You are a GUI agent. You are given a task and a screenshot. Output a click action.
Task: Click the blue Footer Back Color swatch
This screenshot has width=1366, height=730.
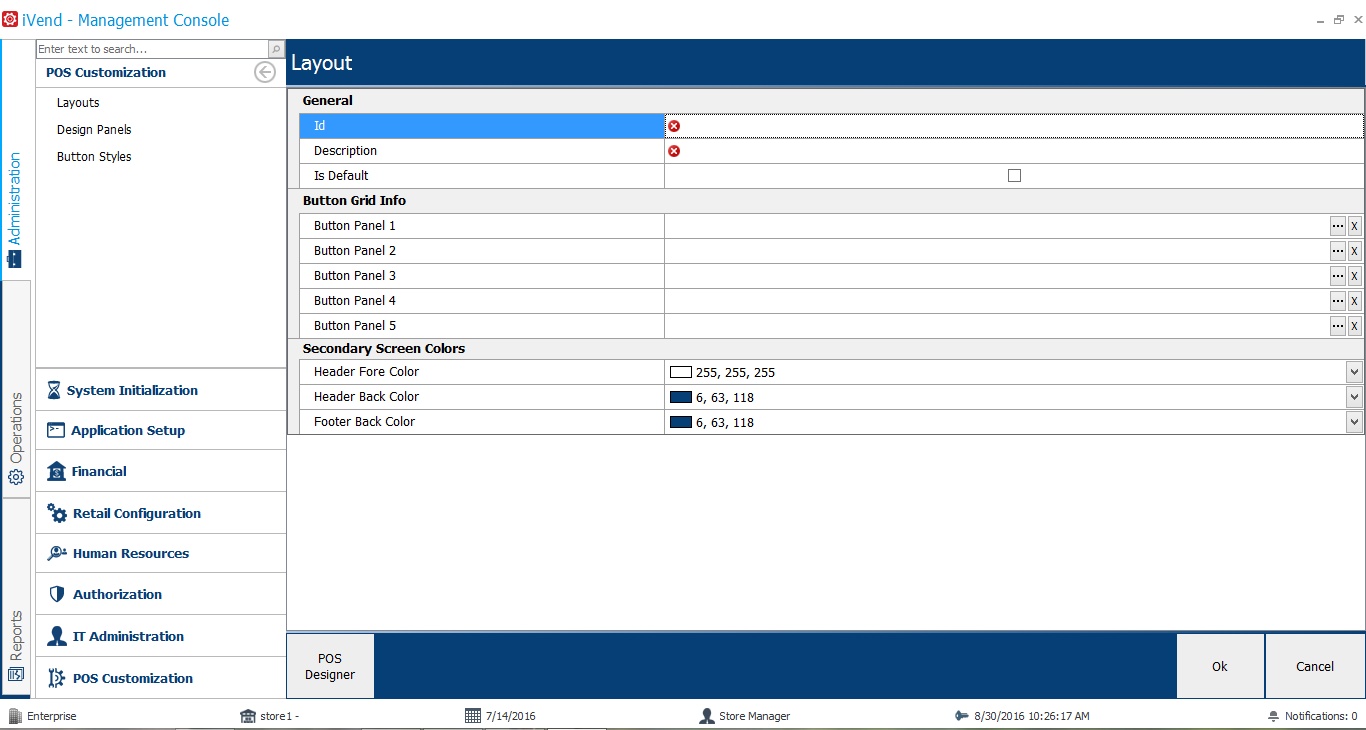(681, 422)
